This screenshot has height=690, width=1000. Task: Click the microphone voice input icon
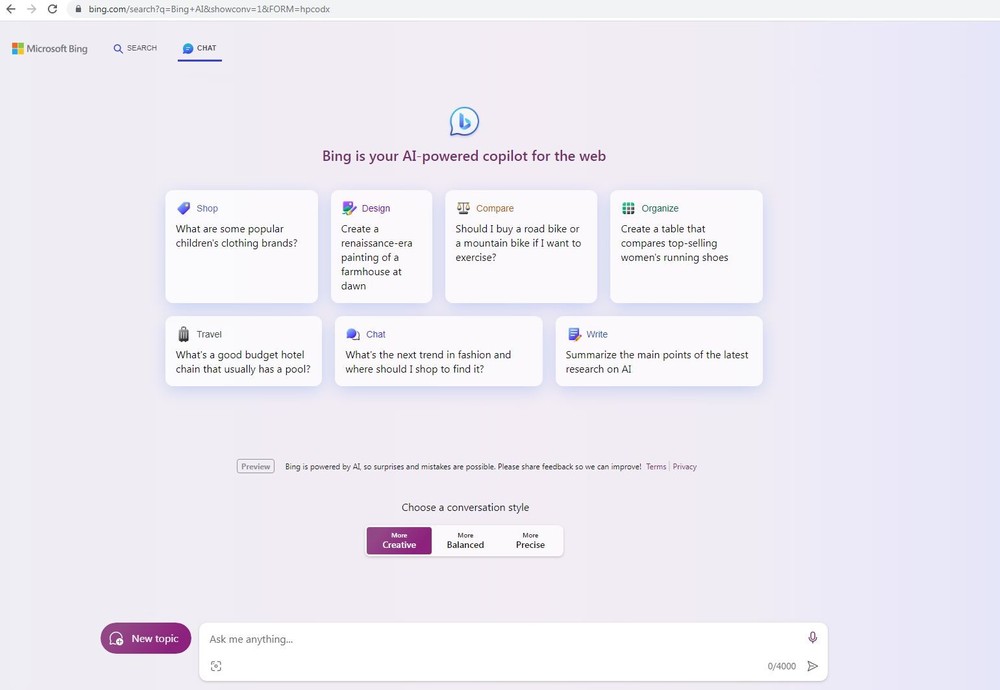tap(812, 637)
